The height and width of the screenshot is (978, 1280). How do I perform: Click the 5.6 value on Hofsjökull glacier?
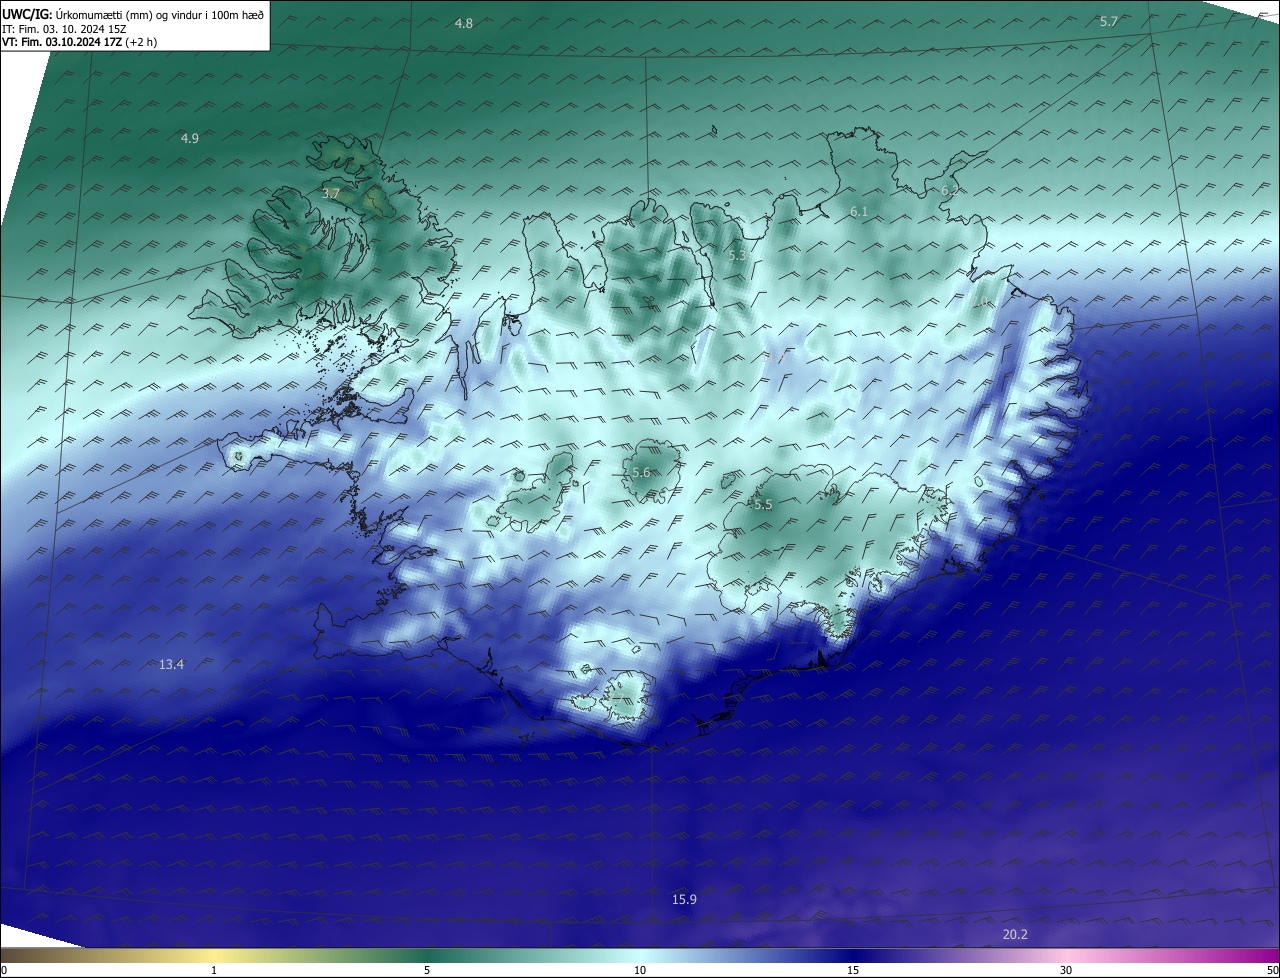642,472
